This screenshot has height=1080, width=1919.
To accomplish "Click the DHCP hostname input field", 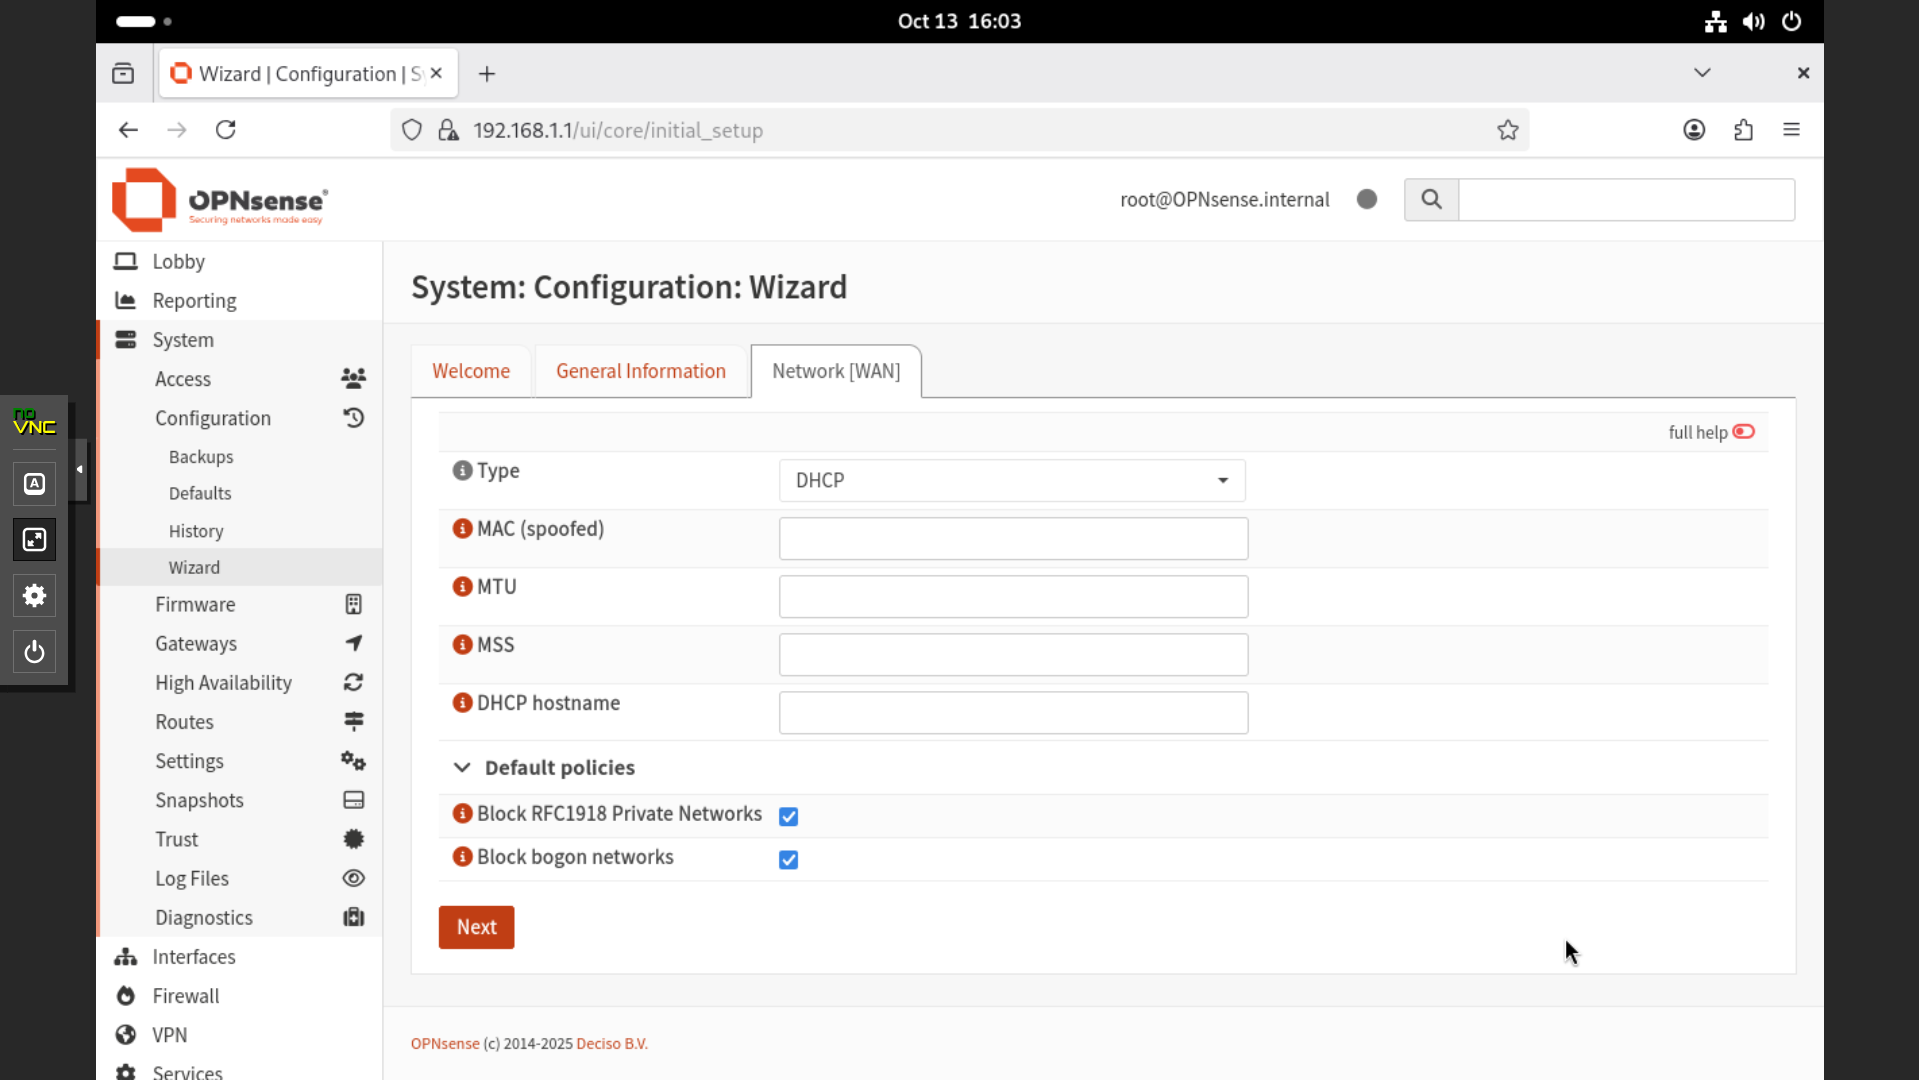I will pos(1012,713).
